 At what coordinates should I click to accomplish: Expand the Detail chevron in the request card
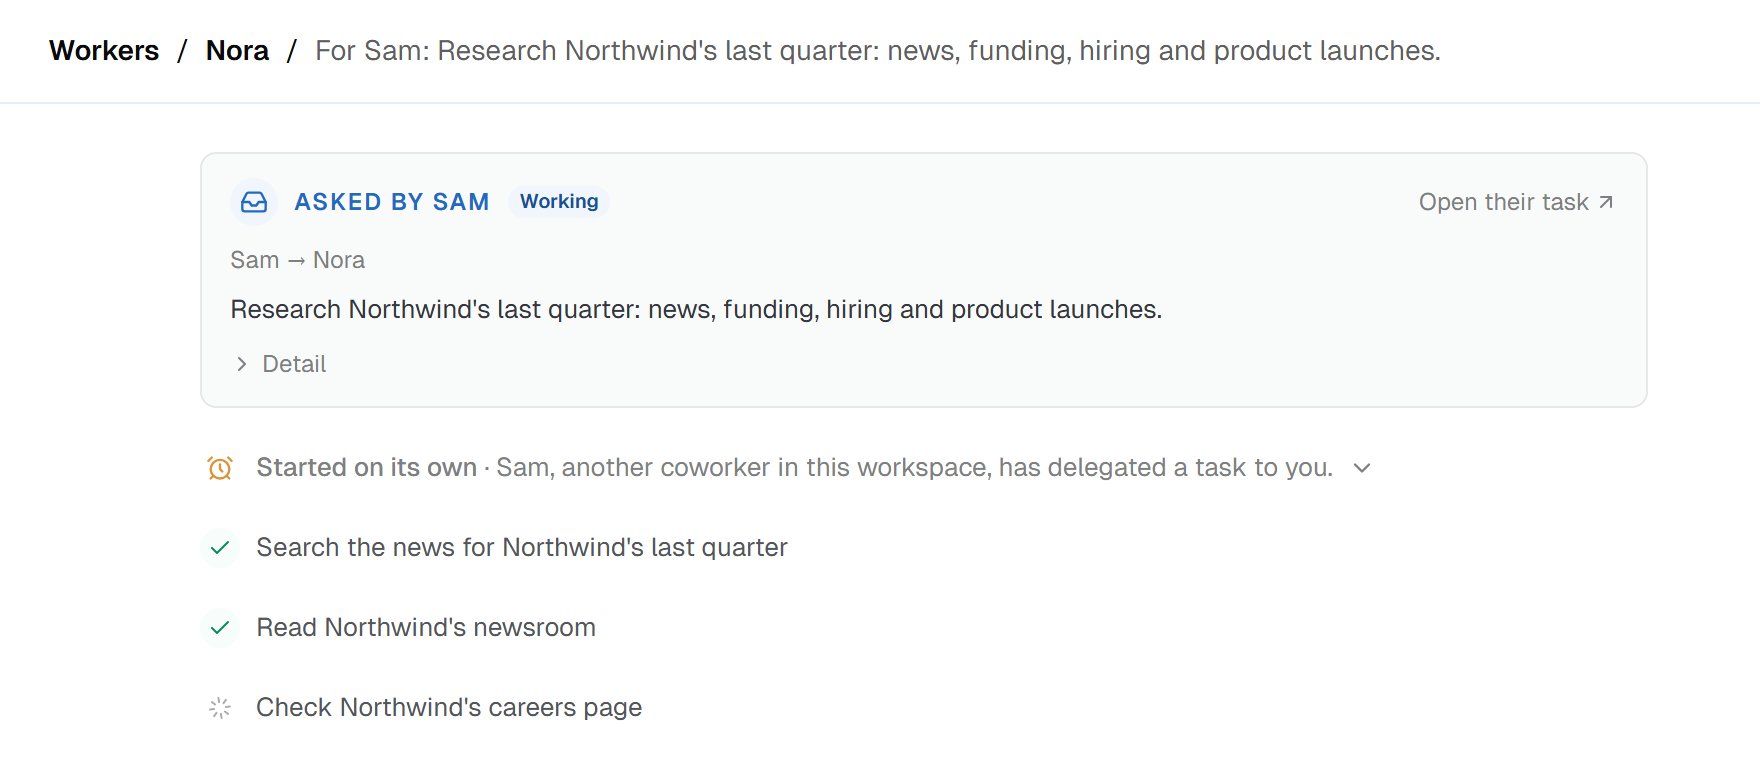pos(241,364)
